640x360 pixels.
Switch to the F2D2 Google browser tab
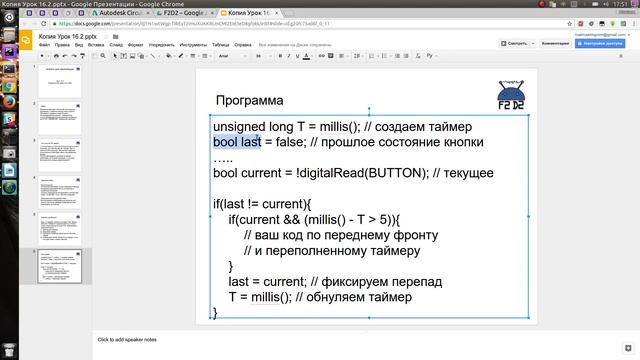pos(184,13)
